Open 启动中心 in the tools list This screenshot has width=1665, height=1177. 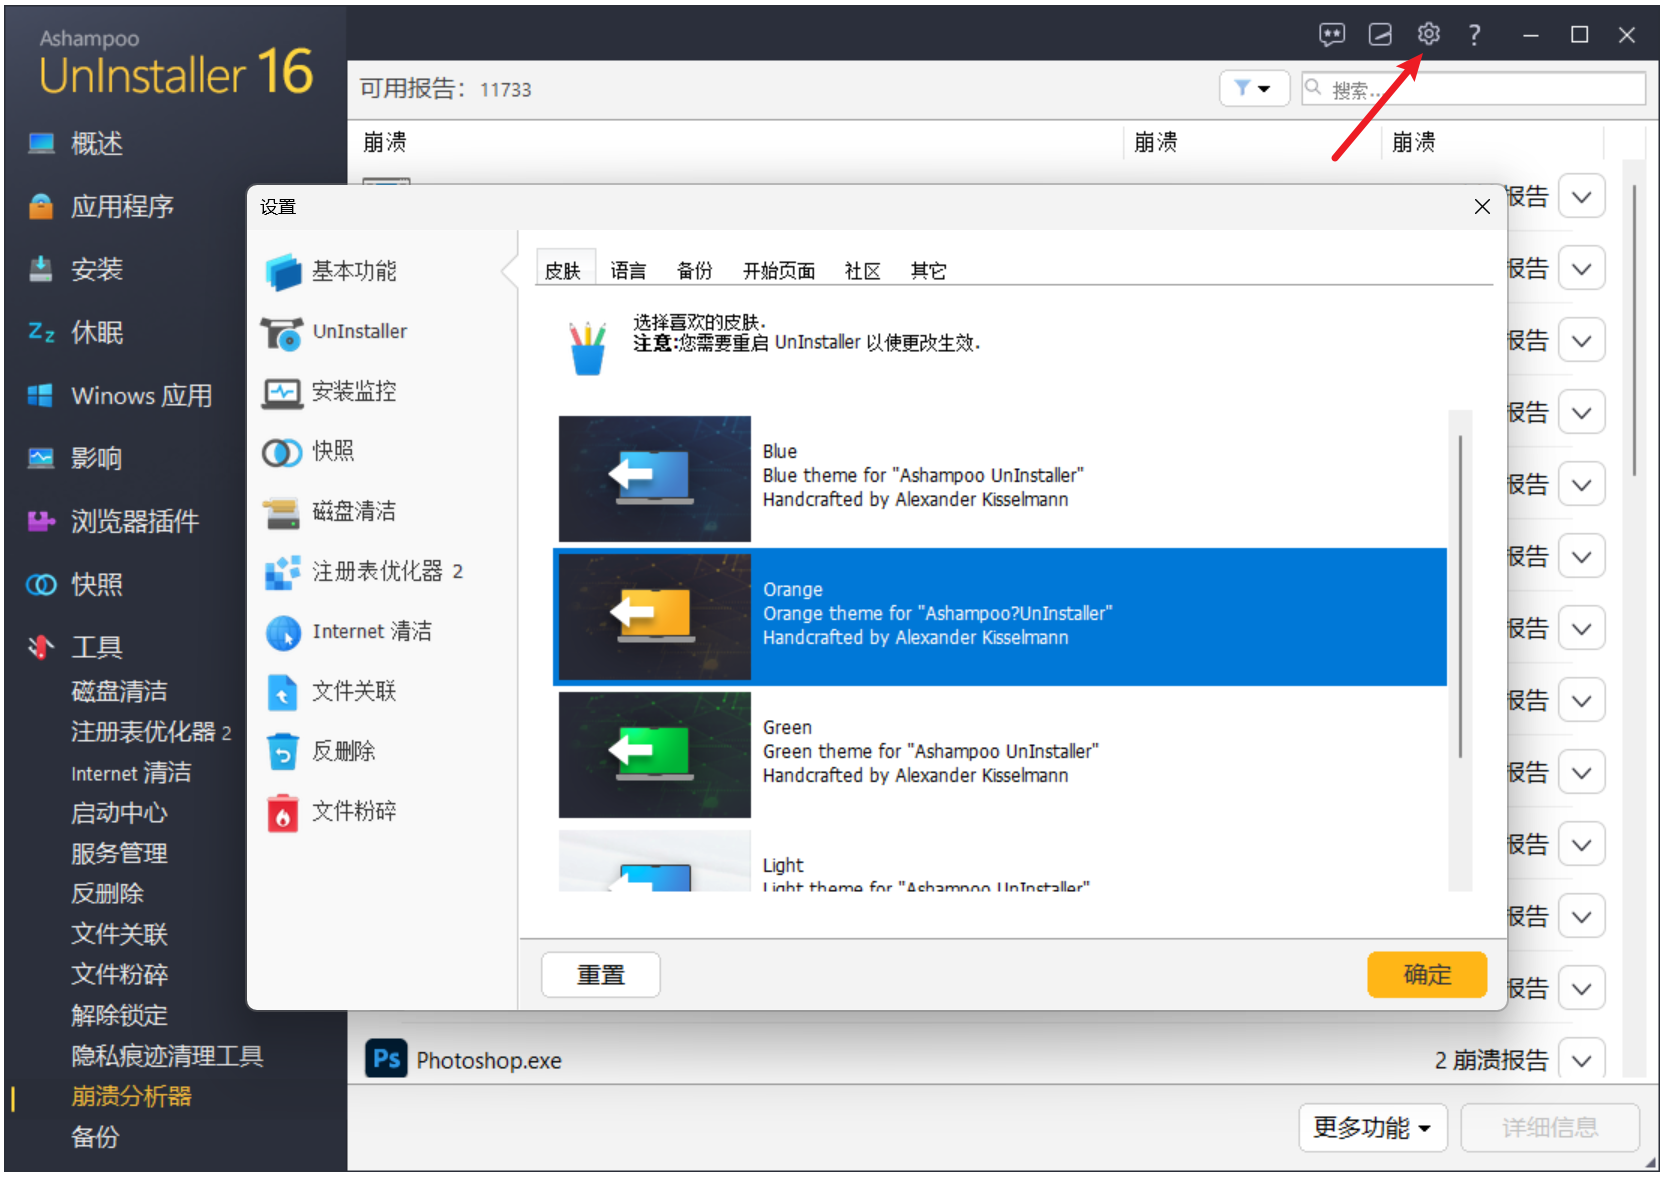pyautogui.click(x=119, y=813)
